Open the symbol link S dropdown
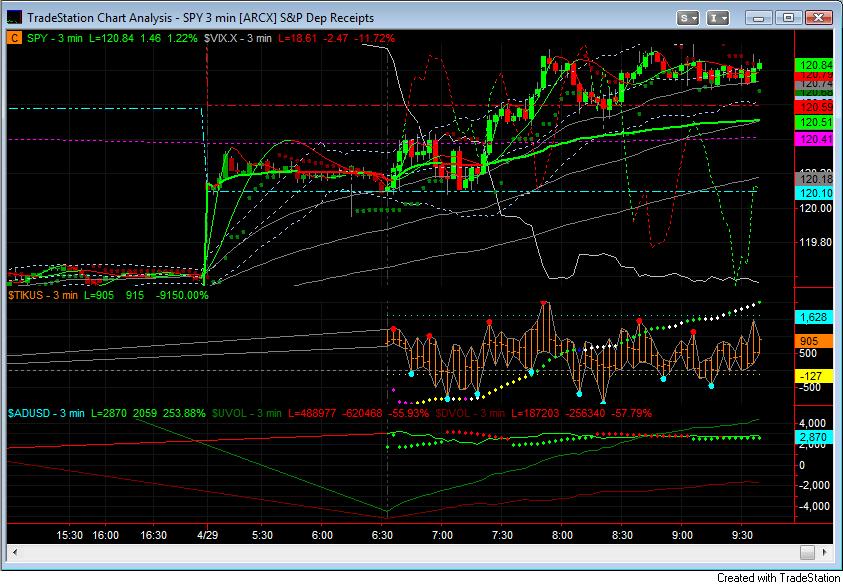Image resolution: width=843 pixels, height=584 pixels. (688, 18)
